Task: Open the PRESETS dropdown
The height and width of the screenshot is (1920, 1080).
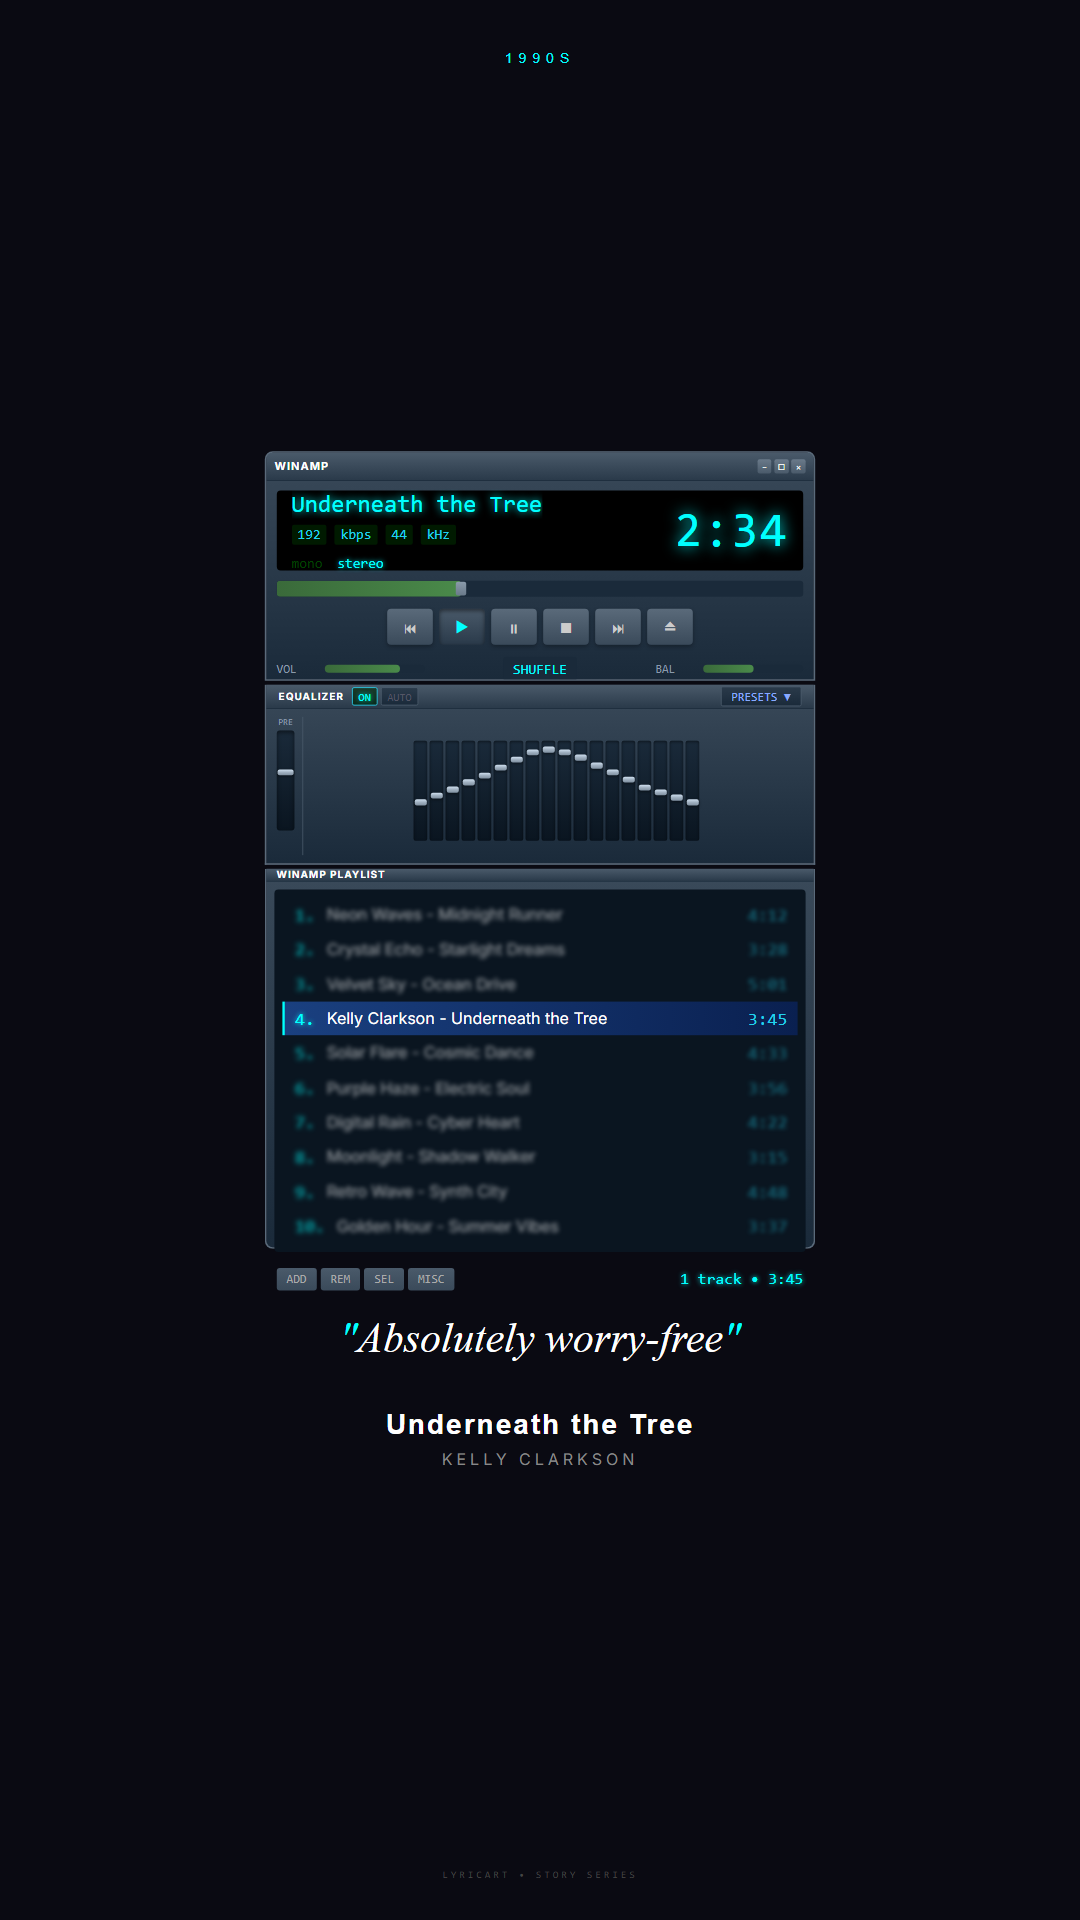Action: pos(761,697)
